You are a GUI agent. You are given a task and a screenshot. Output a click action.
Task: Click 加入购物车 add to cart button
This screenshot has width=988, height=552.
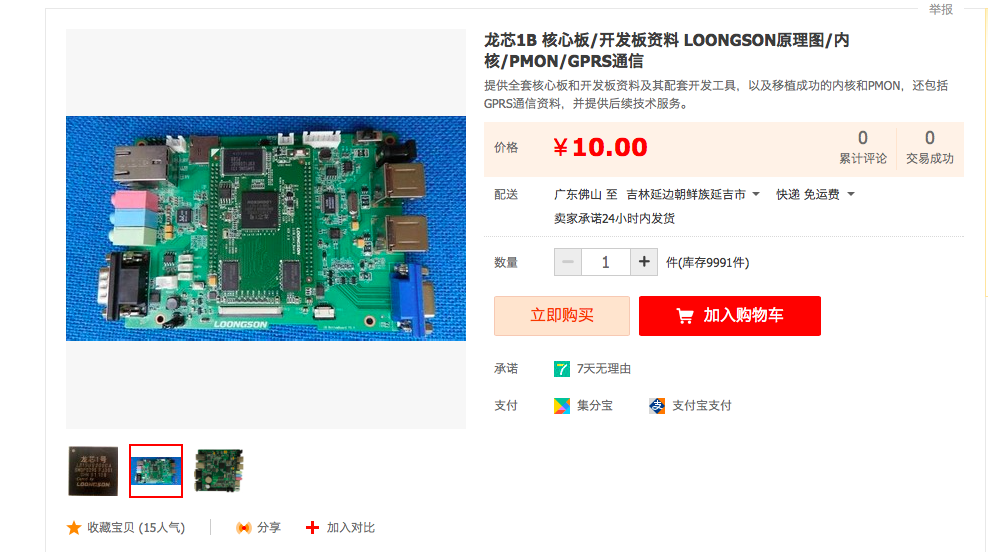(730, 316)
